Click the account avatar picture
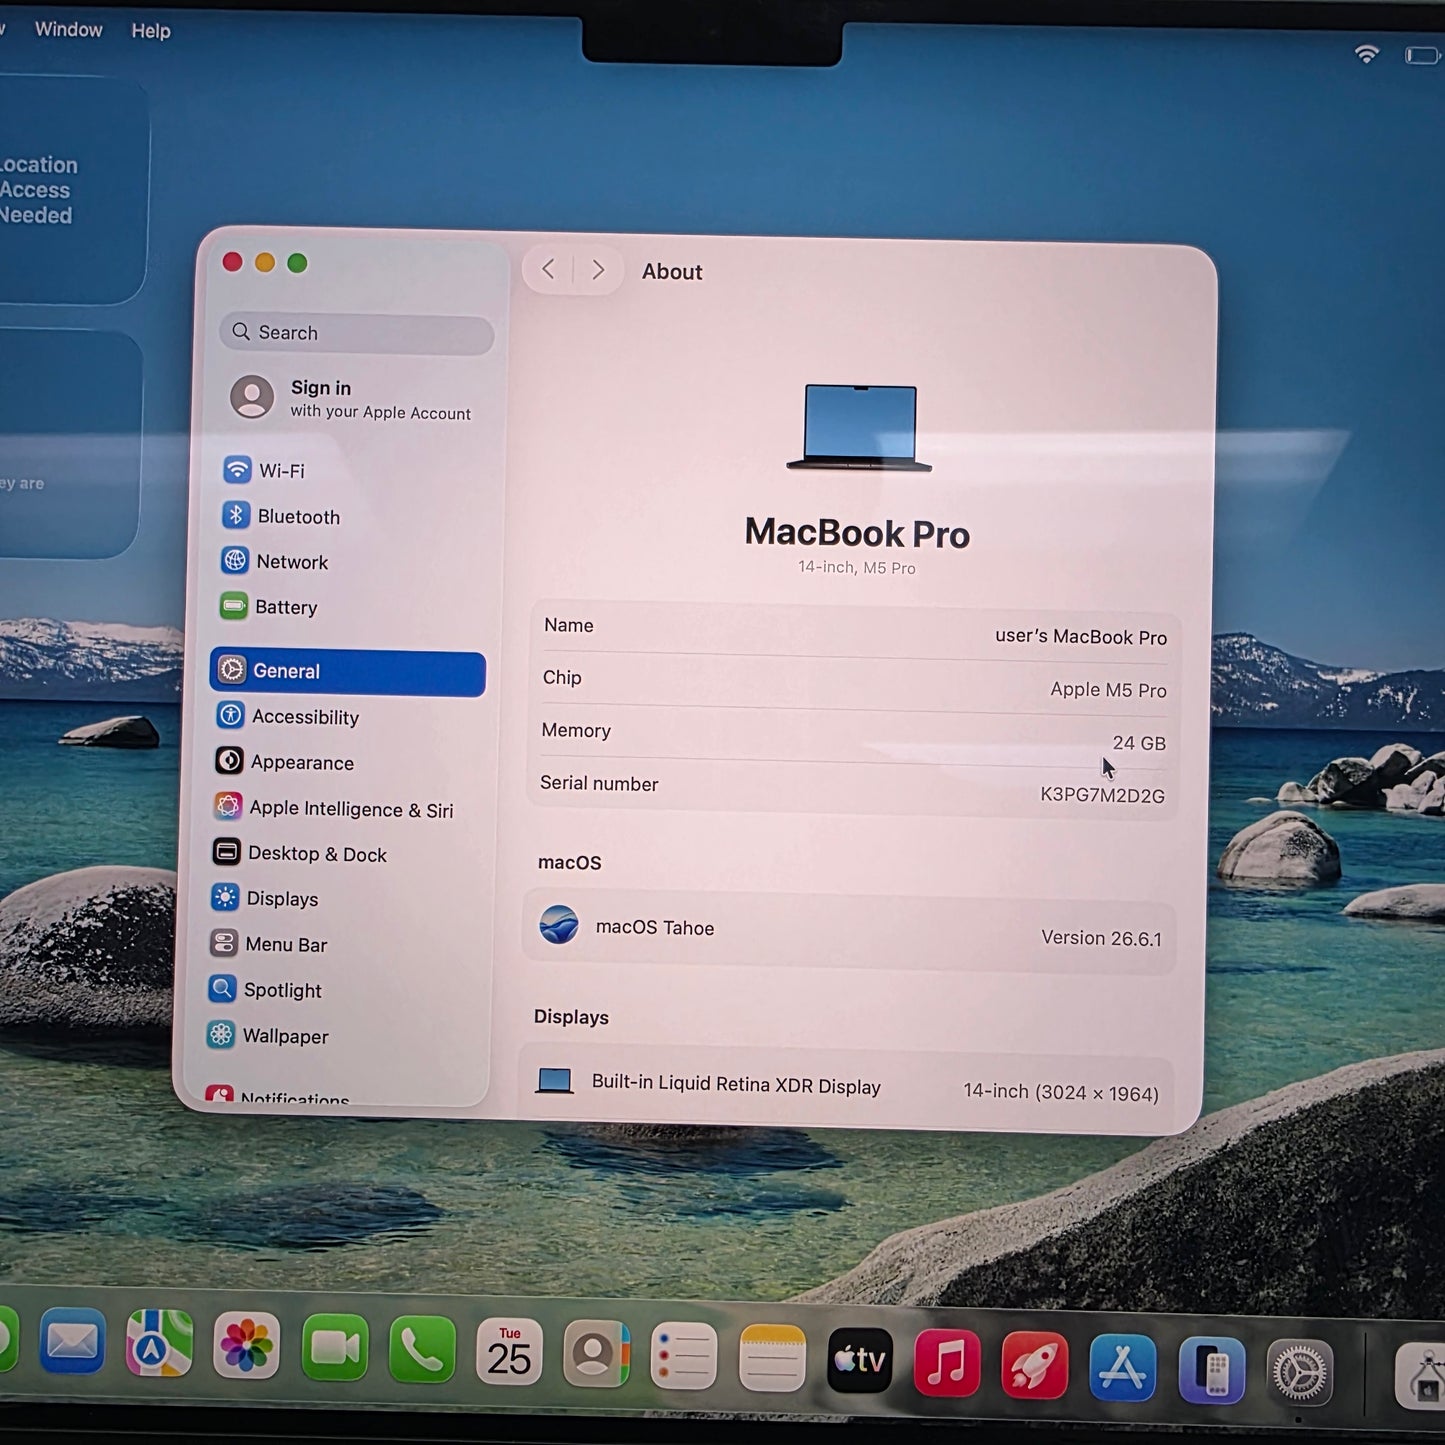This screenshot has height=1445, width=1445. [252, 397]
